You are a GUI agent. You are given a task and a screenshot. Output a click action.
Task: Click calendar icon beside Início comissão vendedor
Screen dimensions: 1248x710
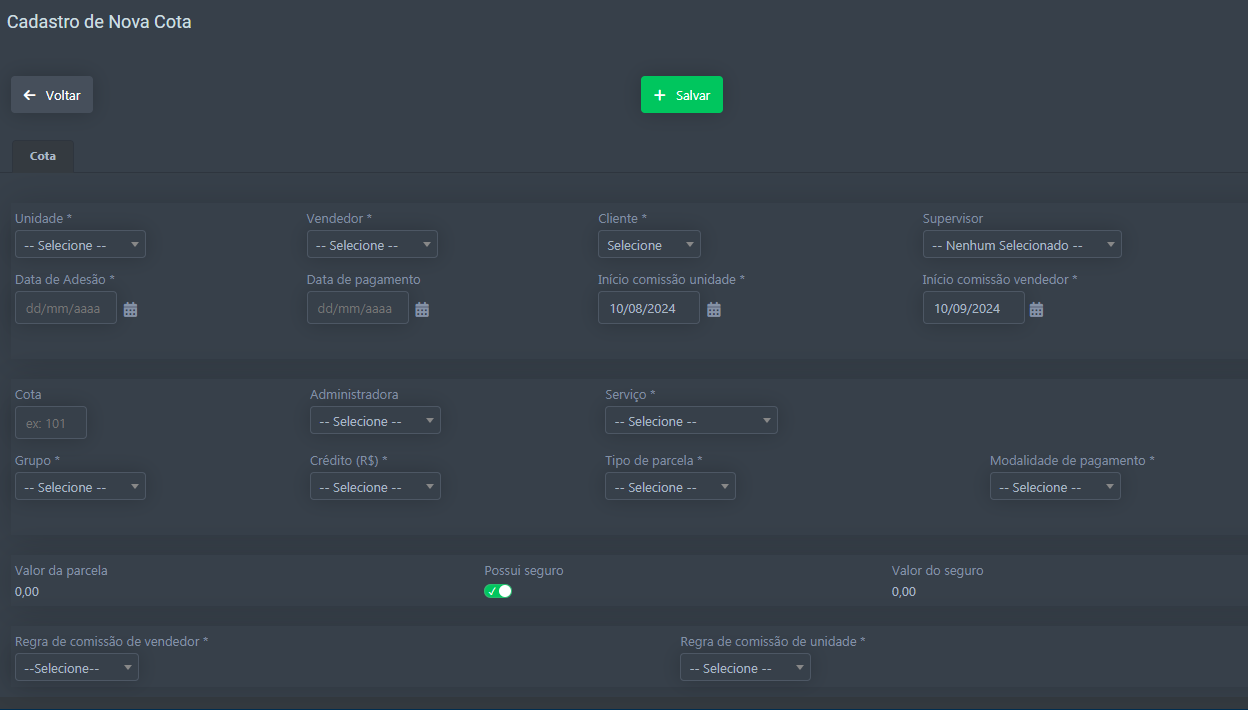click(x=1037, y=310)
